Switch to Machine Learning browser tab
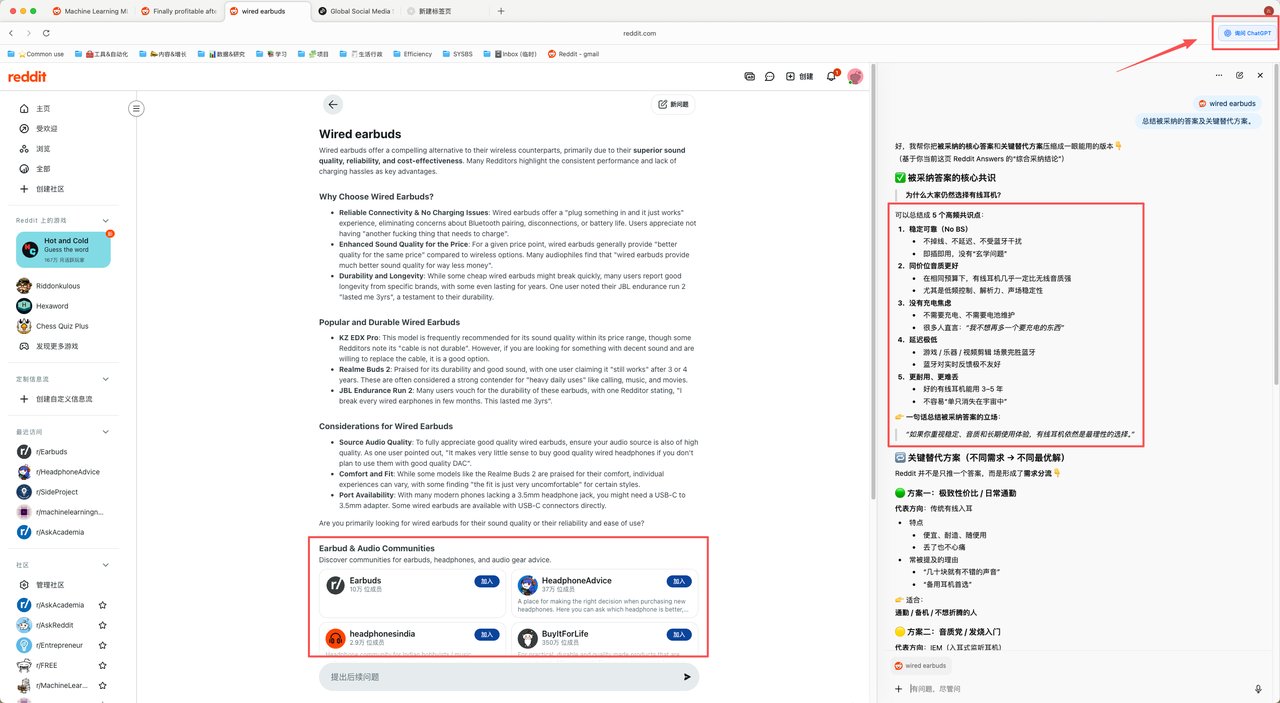1280x703 pixels. 90,11
